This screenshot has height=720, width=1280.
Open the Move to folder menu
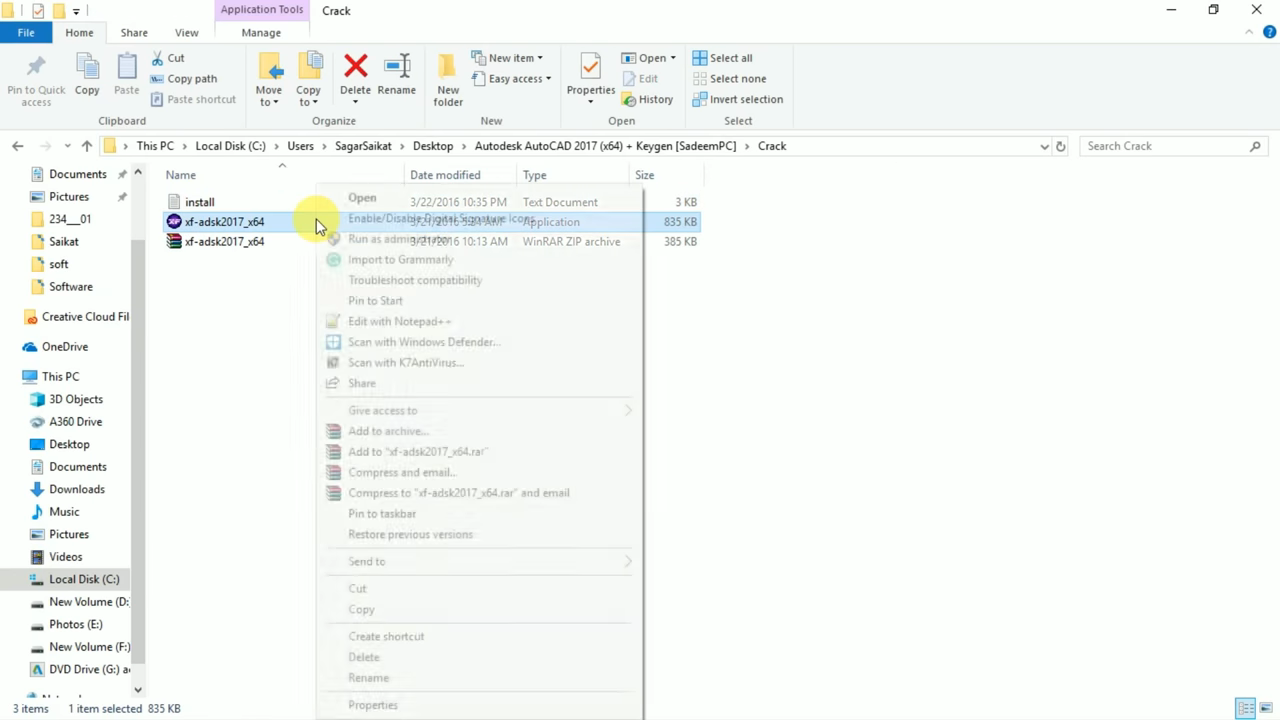[x=269, y=80]
